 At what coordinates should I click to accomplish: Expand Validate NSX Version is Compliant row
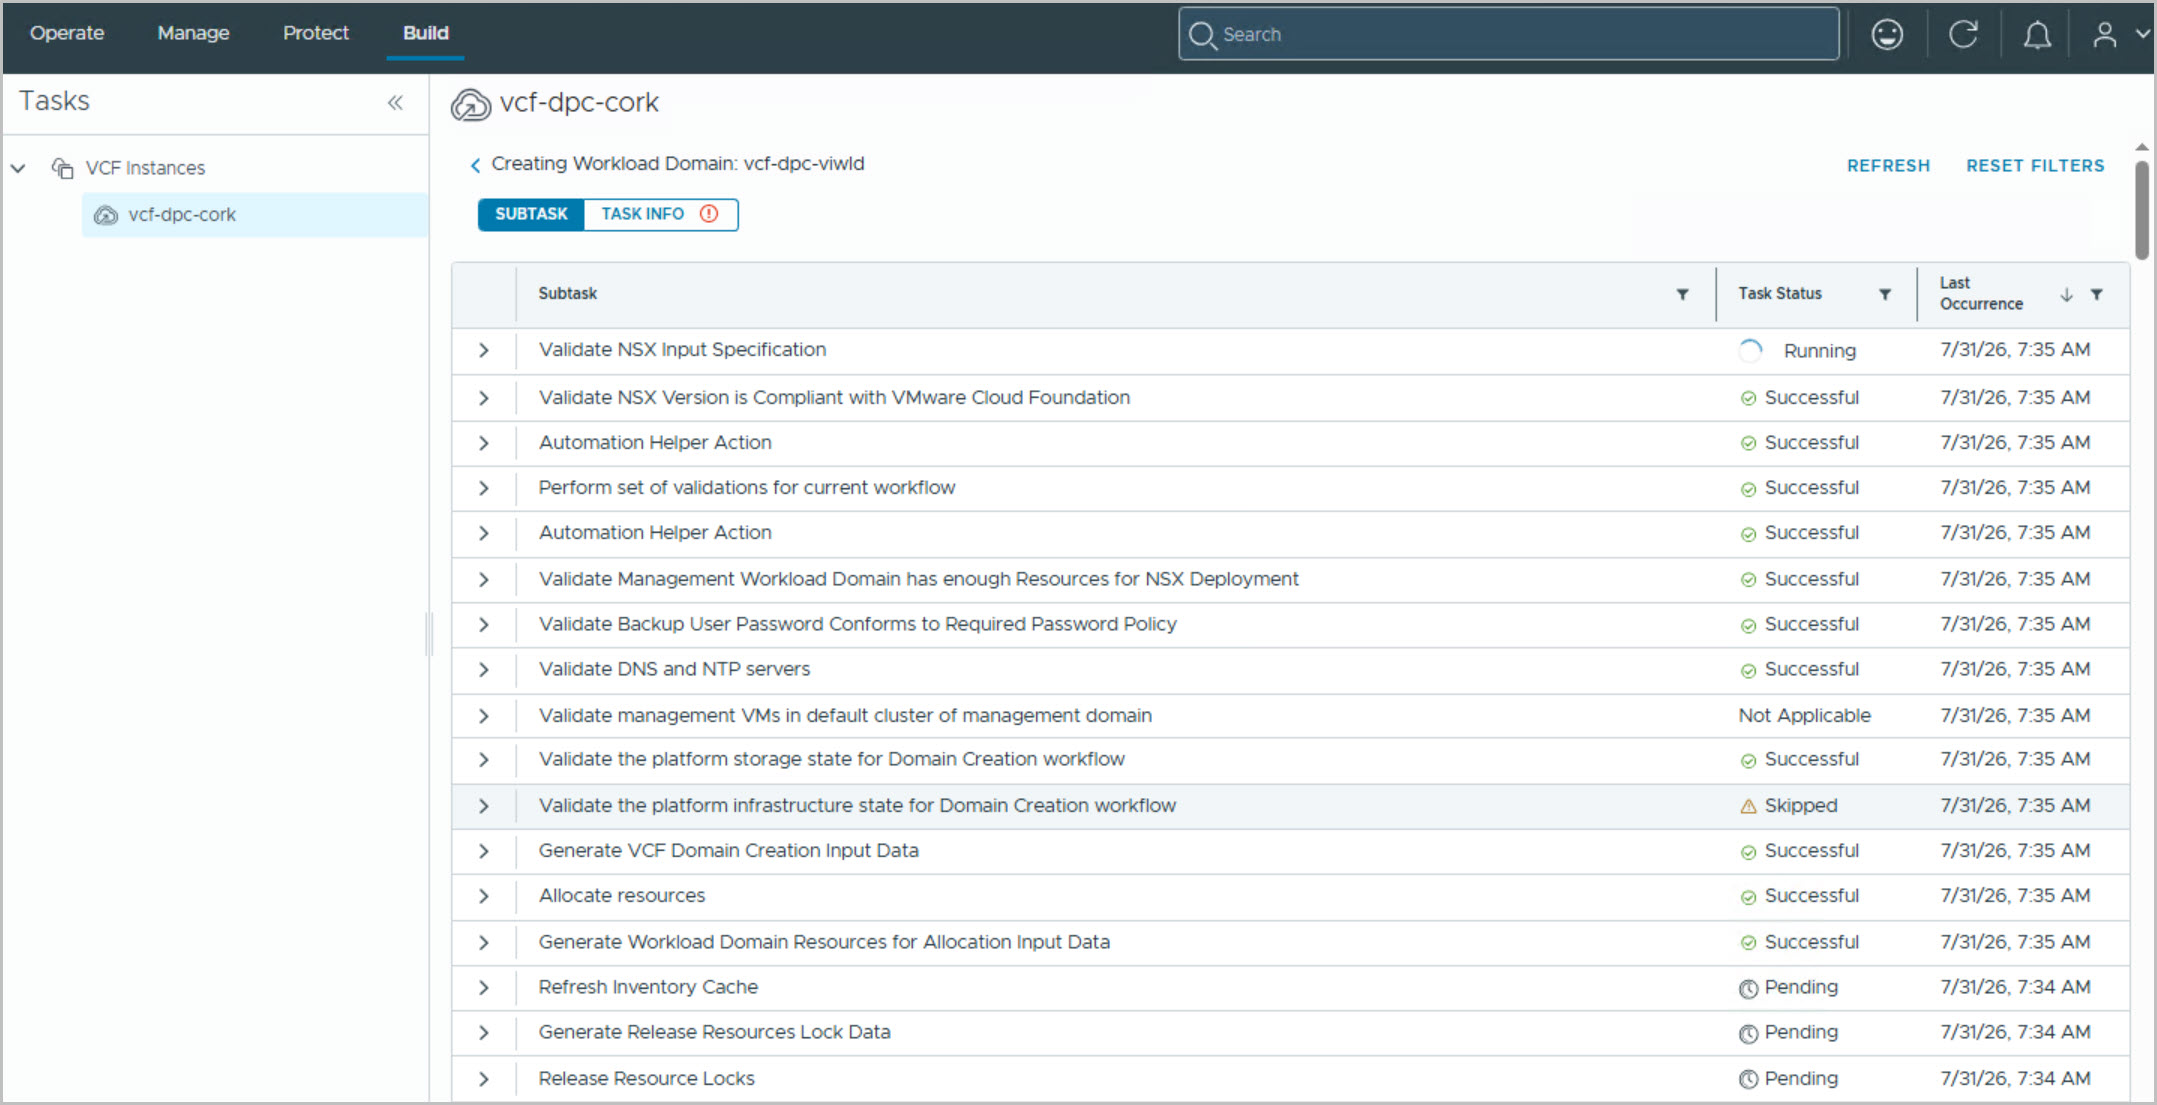pyautogui.click(x=484, y=398)
